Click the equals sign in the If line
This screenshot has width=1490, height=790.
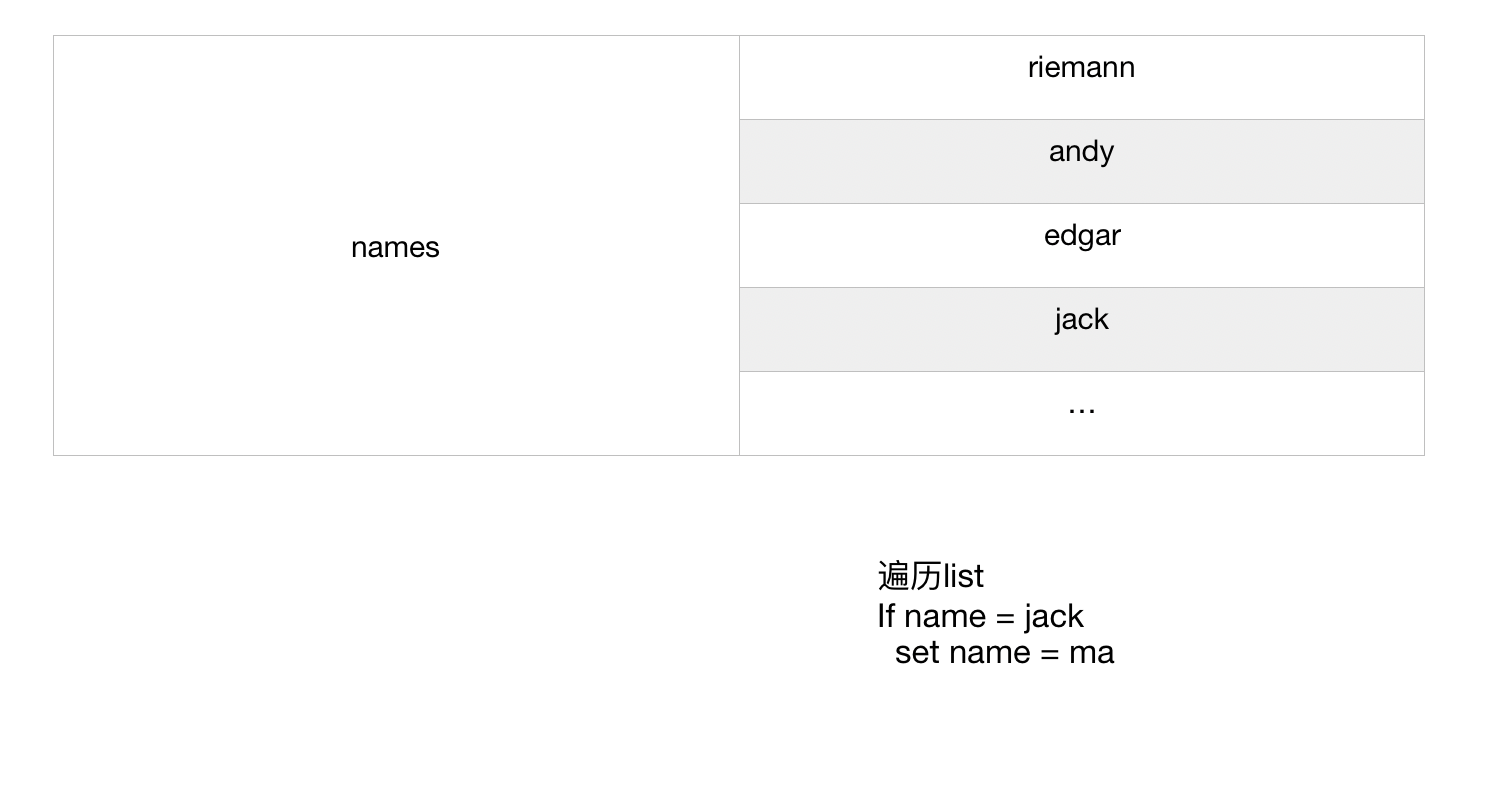[1005, 617]
